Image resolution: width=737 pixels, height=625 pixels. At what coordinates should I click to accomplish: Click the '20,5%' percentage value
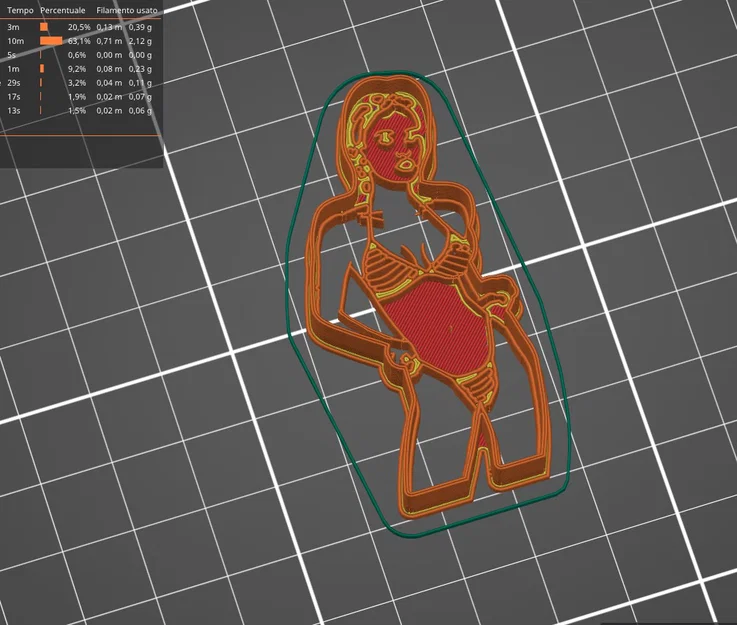point(79,27)
